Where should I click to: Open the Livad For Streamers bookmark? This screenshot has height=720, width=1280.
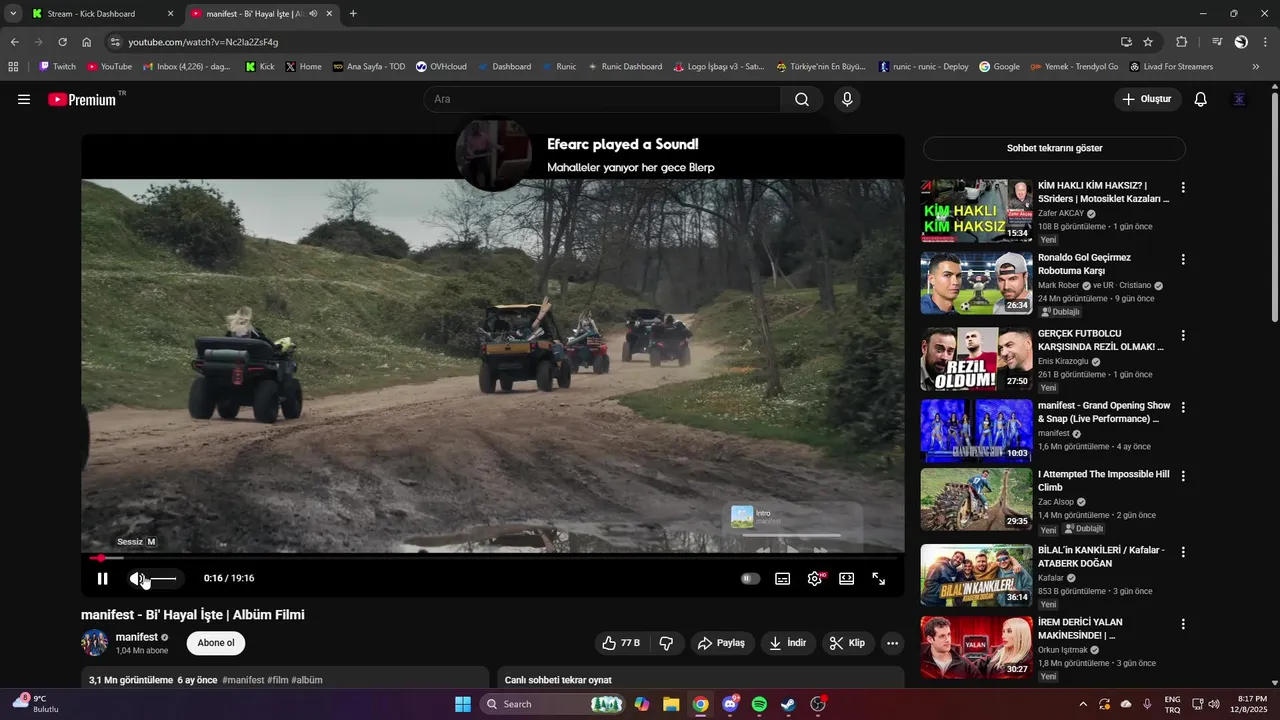1171,67
